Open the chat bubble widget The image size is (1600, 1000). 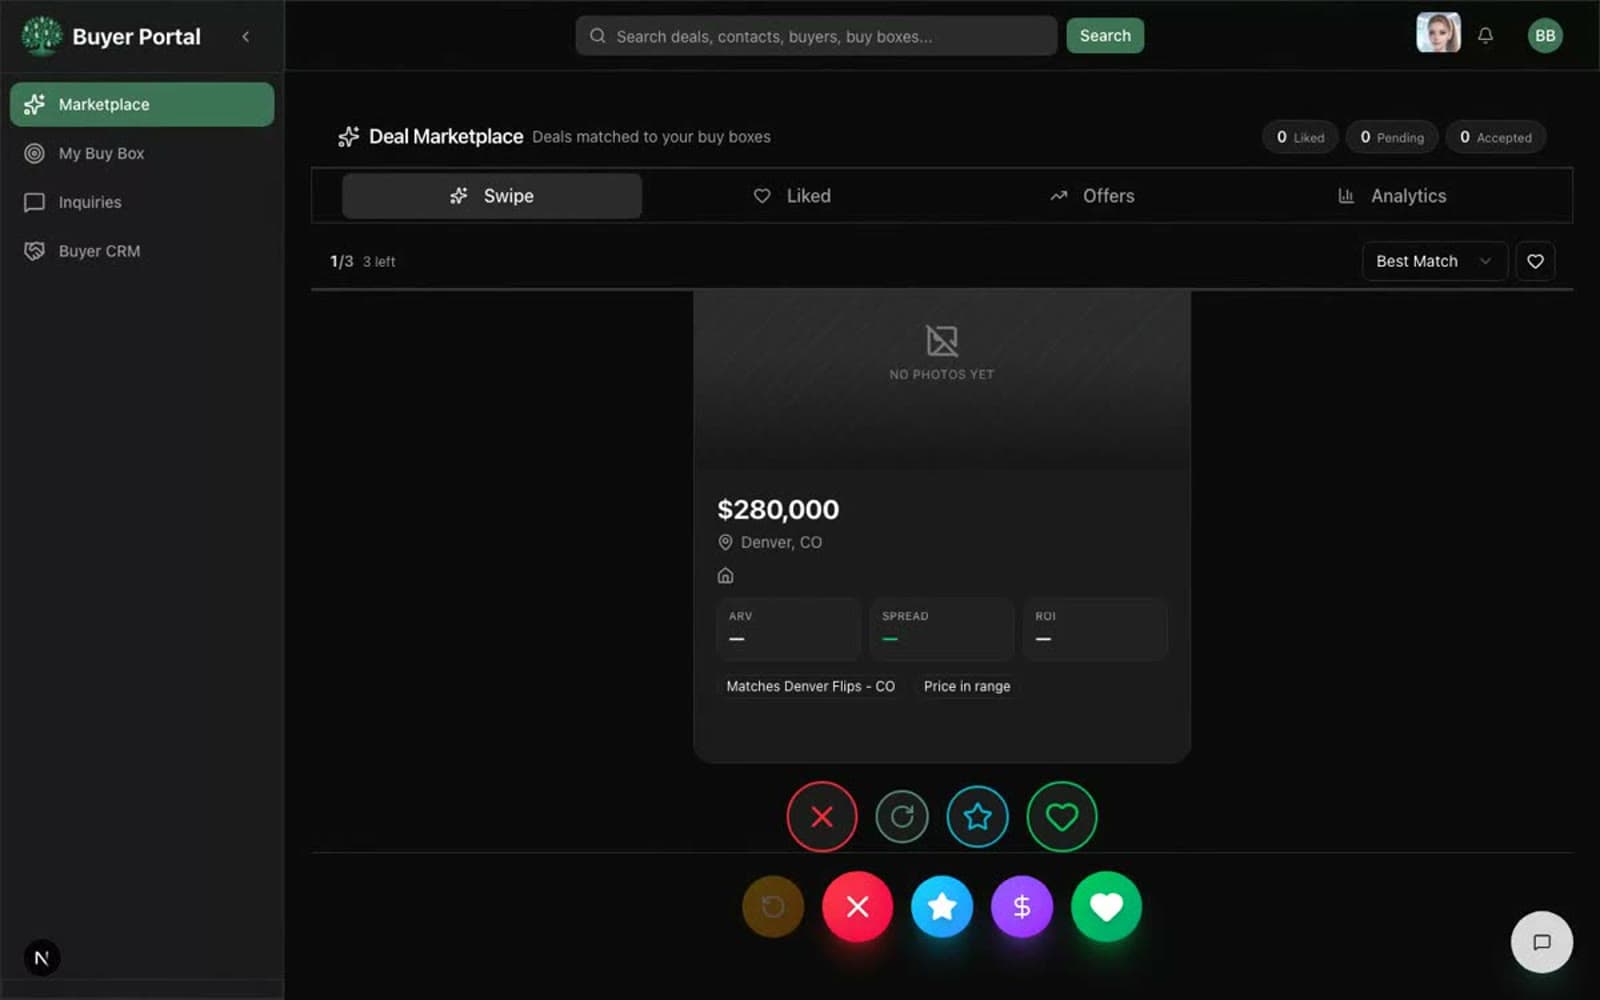(x=1541, y=942)
